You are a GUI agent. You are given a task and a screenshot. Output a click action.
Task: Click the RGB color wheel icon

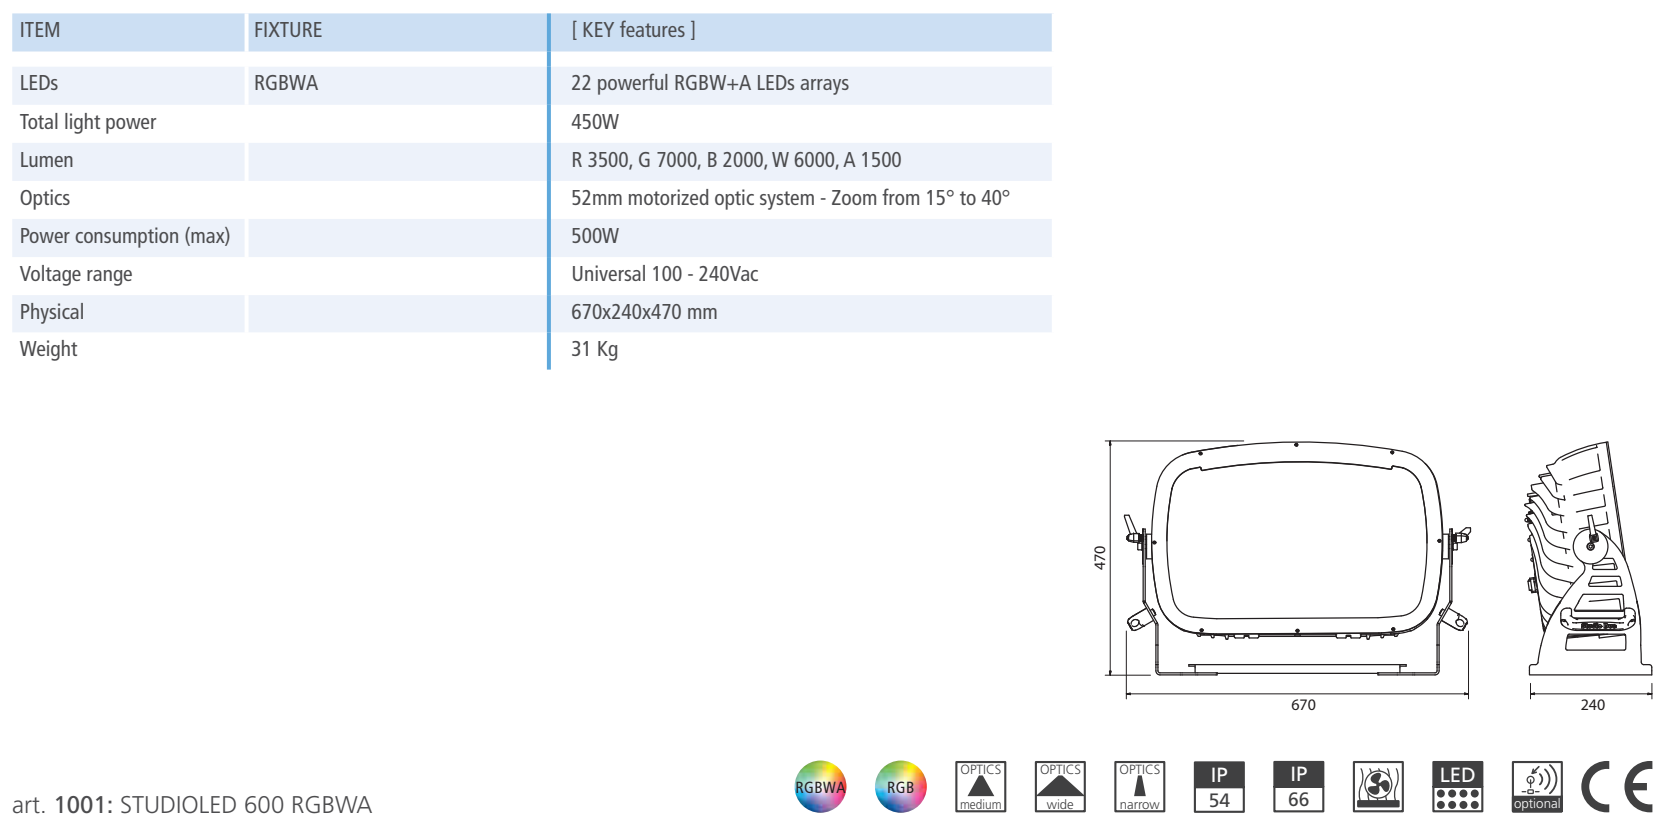click(900, 787)
